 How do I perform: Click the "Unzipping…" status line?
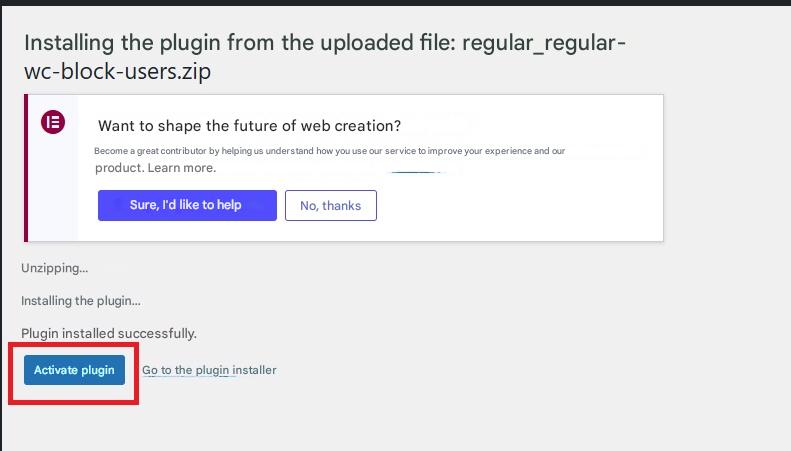[54, 268]
